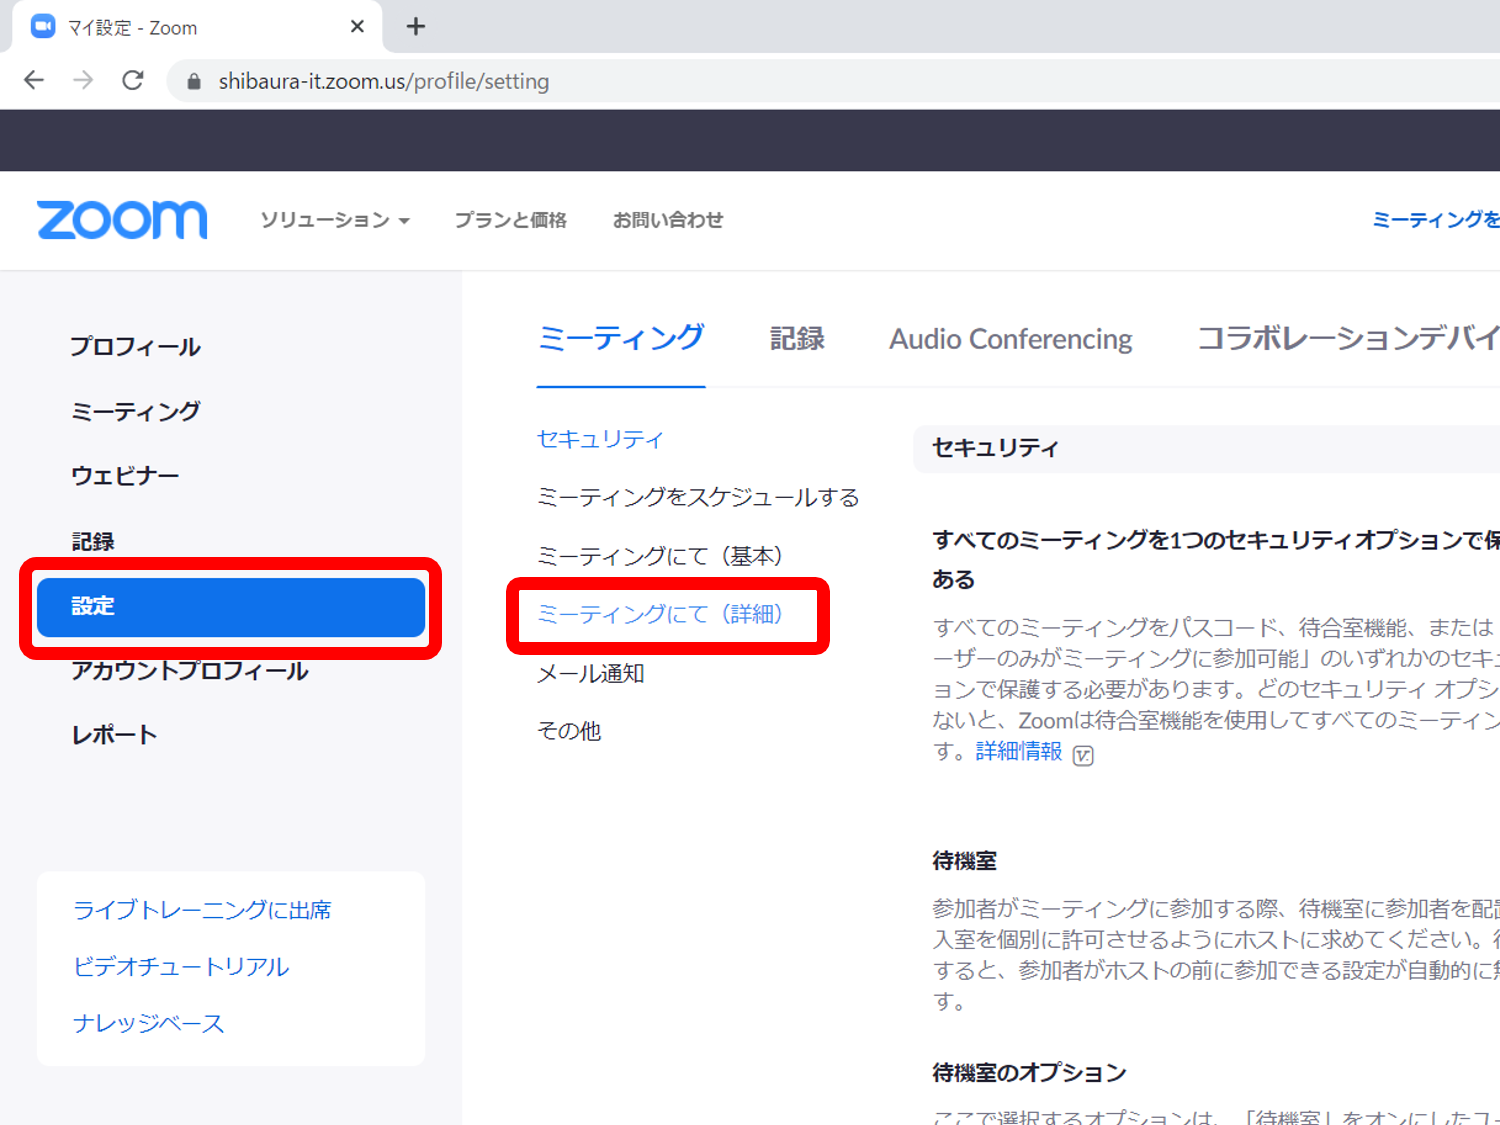Select 設定 in the left sidebar
Screen dimensions: 1500x1125
click(231, 607)
